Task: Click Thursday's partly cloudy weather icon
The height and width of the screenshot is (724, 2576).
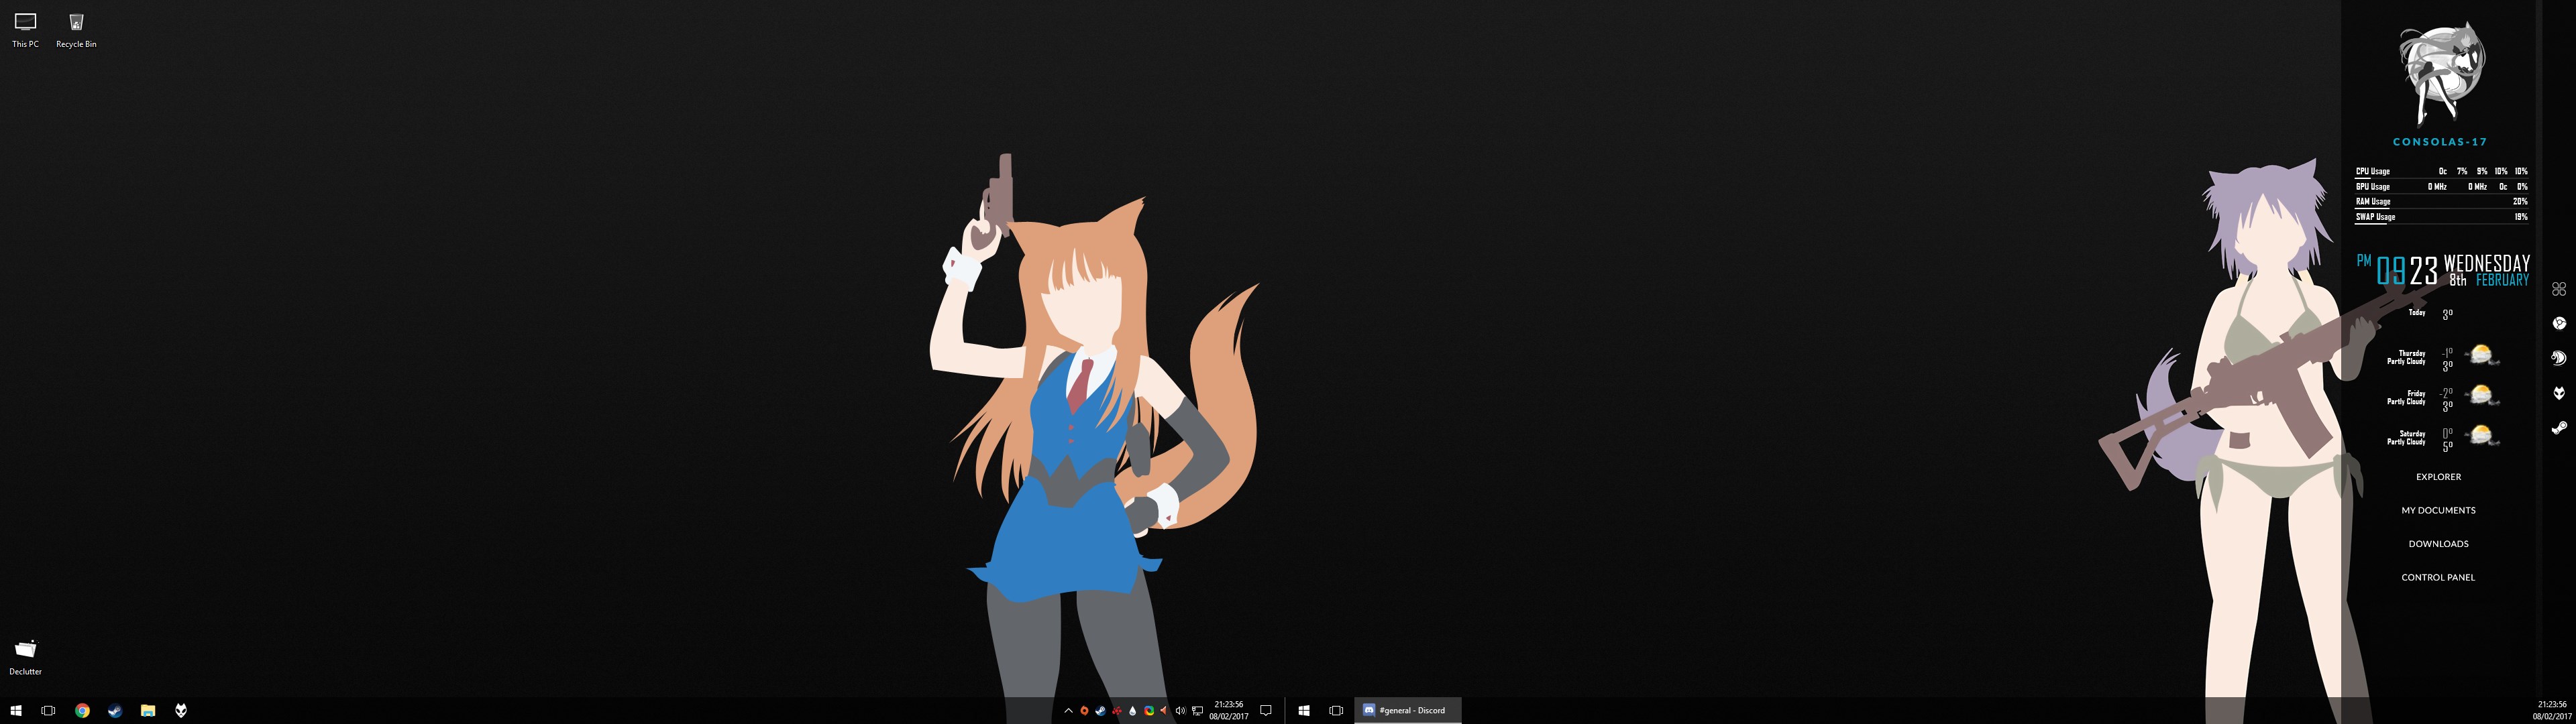Action: [2481, 356]
